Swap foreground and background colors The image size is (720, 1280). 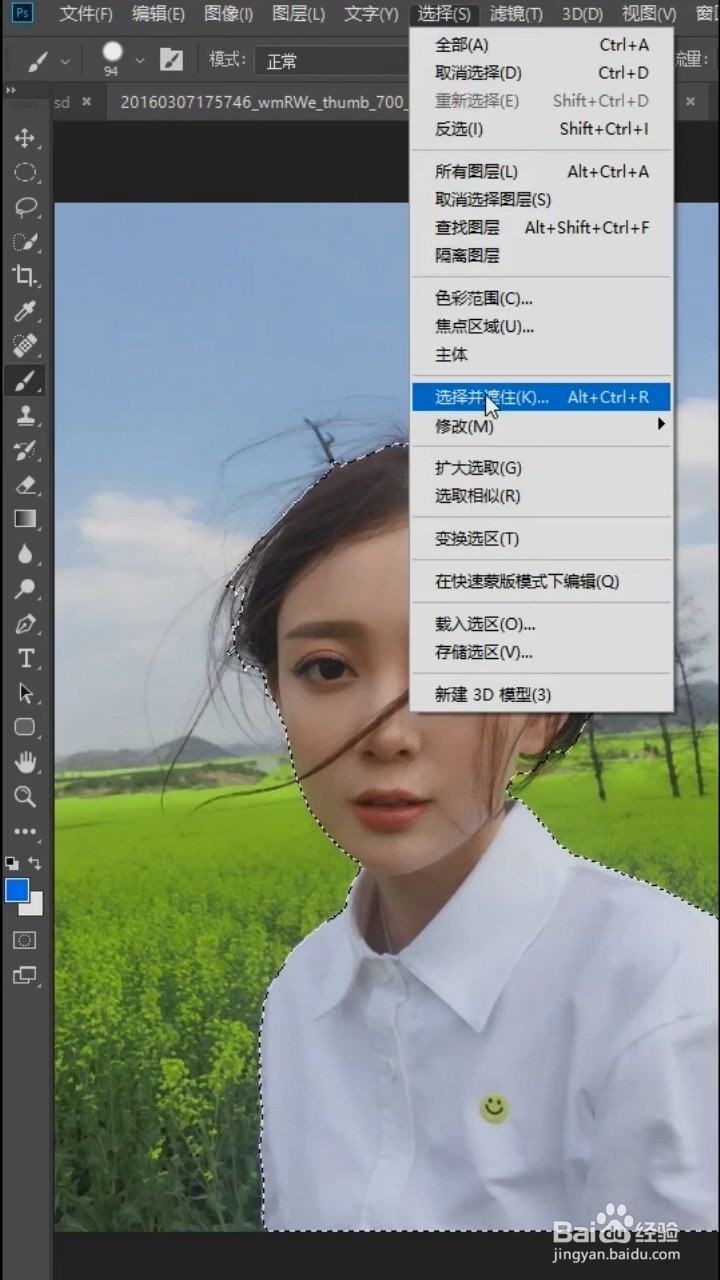pos(36,862)
